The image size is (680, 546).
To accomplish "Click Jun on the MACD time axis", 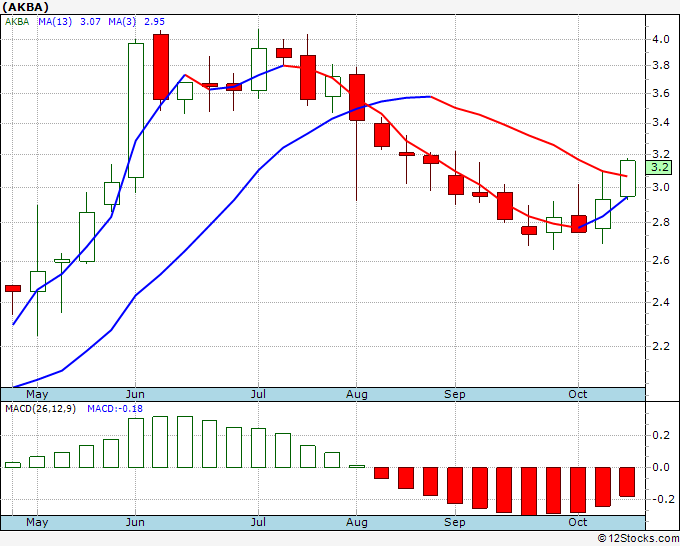I will tap(135, 522).
